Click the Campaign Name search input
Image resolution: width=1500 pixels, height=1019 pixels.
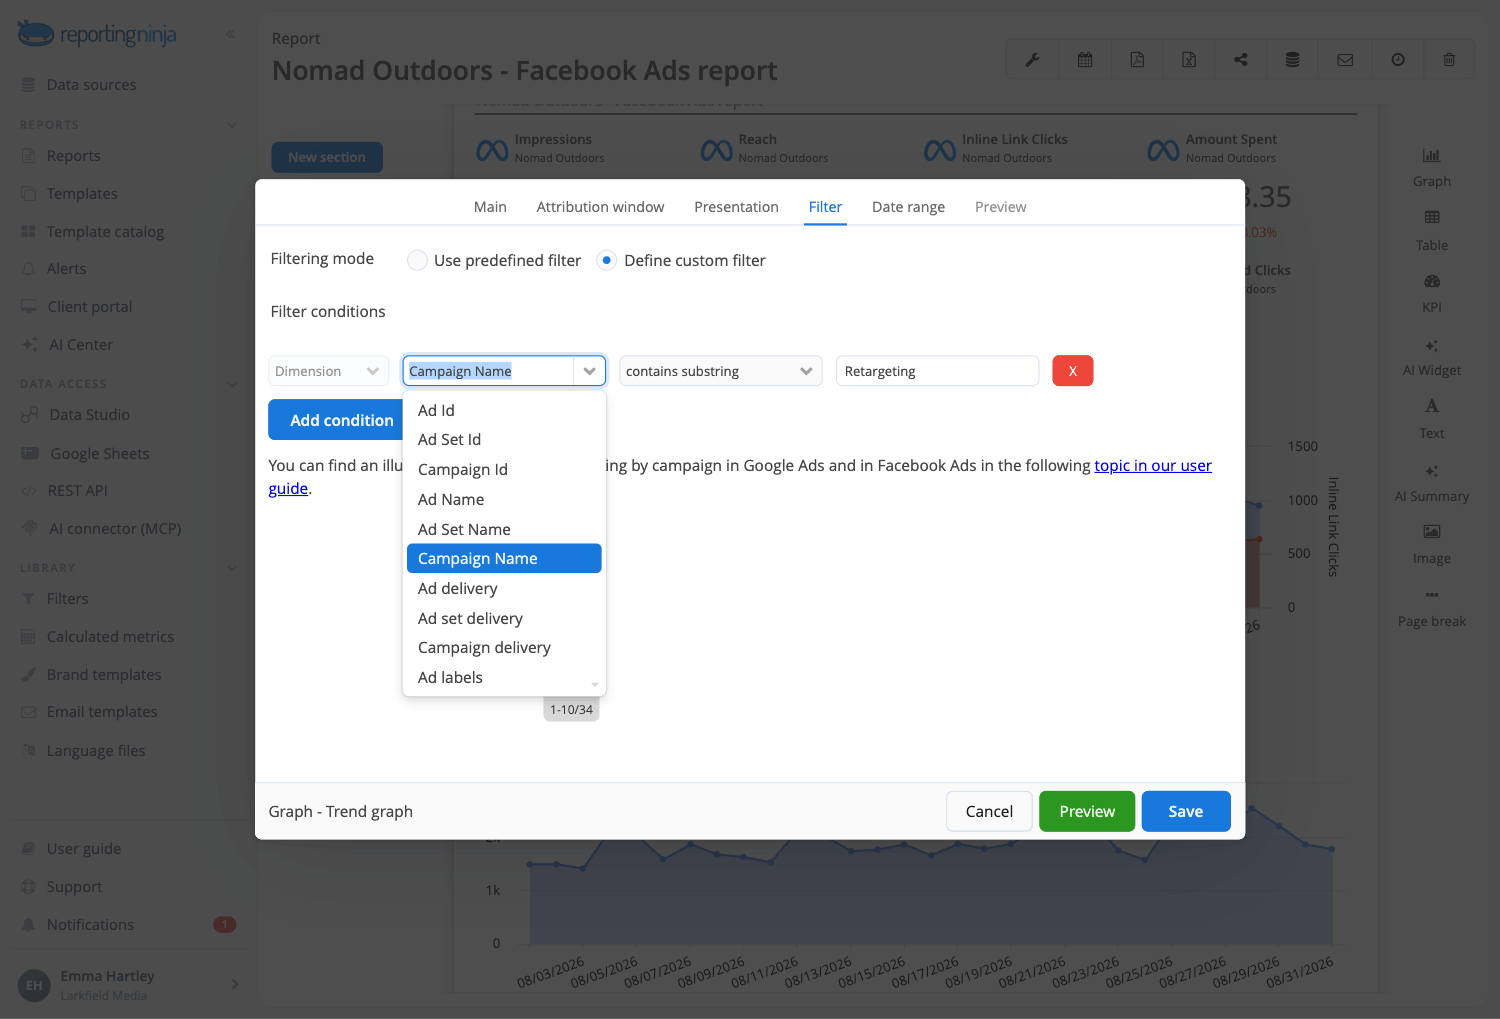tap(489, 371)
